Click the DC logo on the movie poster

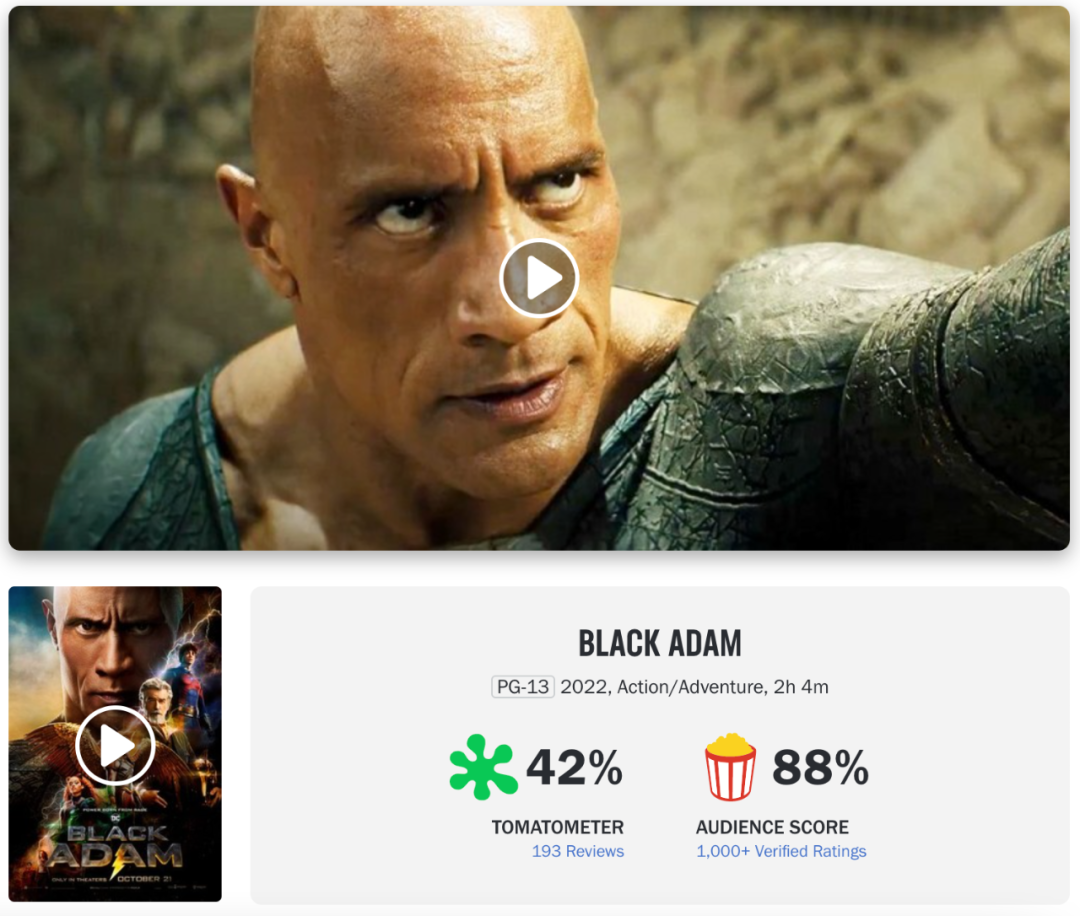click(115, 818)
